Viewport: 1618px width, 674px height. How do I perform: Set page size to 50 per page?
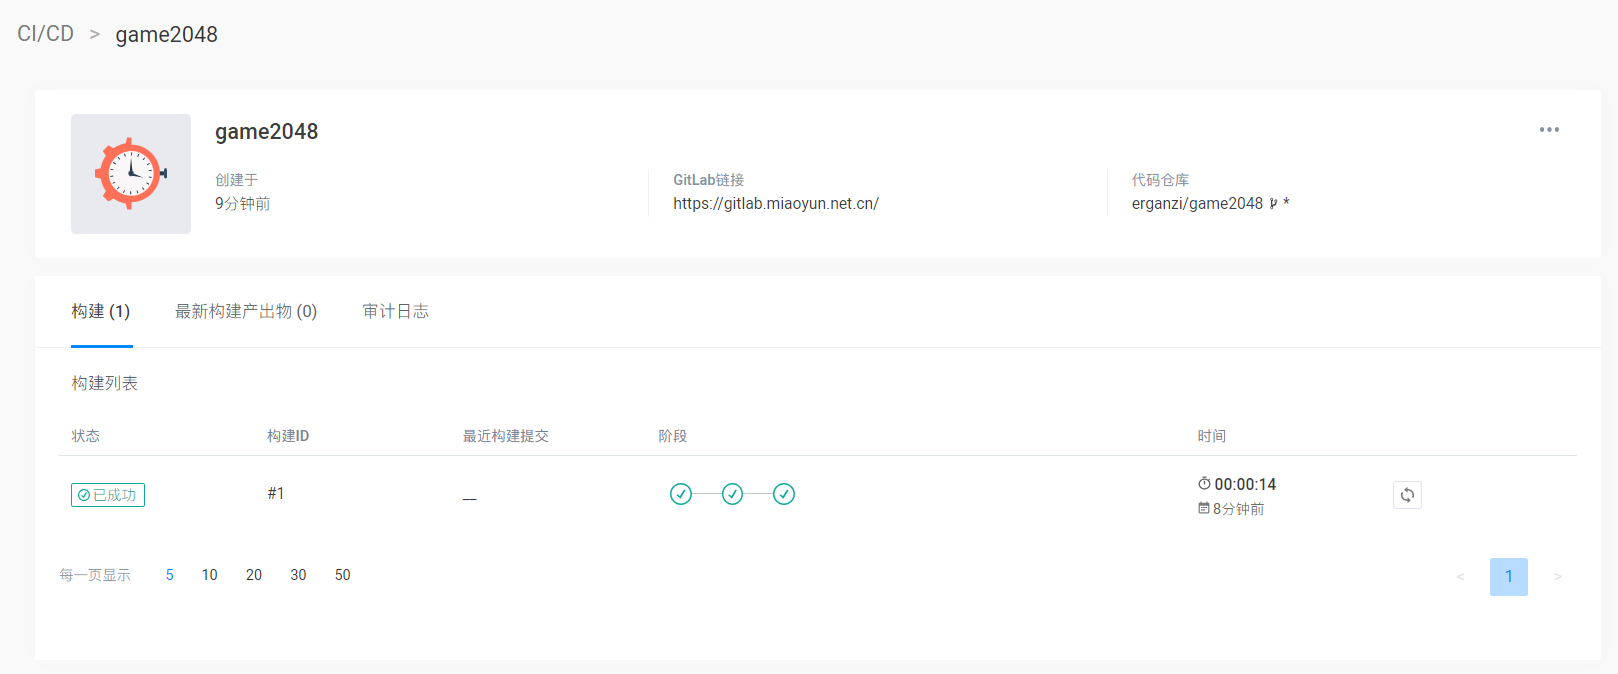[x=342, y=575]
